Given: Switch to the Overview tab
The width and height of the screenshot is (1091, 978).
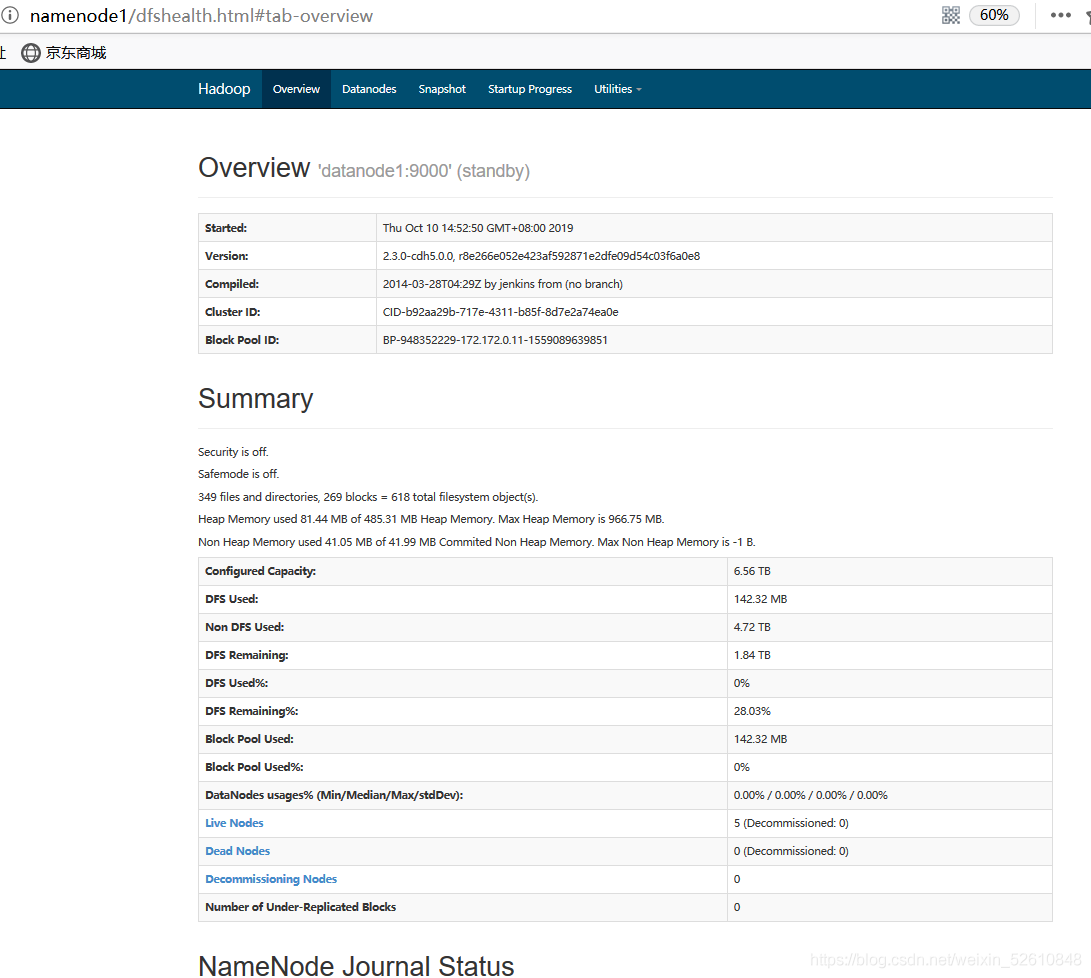Looking at the screenshot, I should [296, 89].
